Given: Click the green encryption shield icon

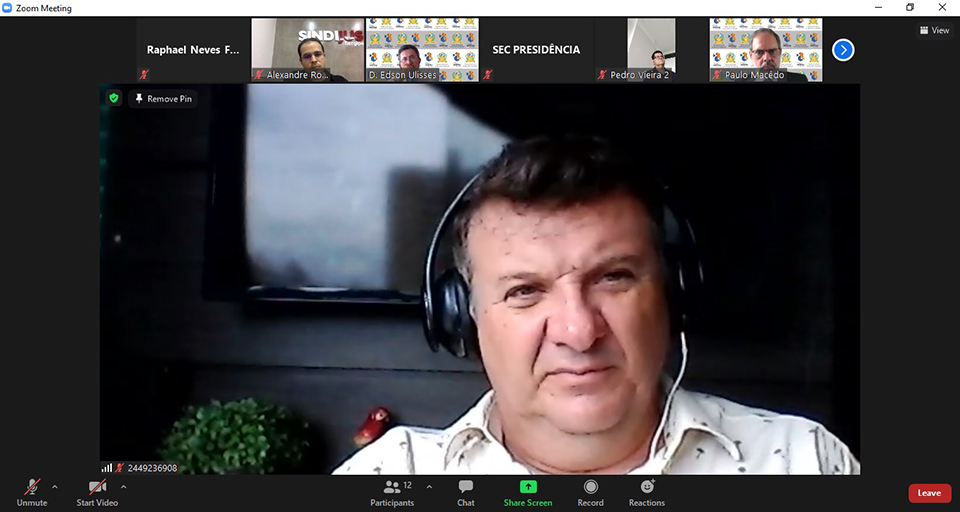Looking at the screenshot, I should [114, 98].
